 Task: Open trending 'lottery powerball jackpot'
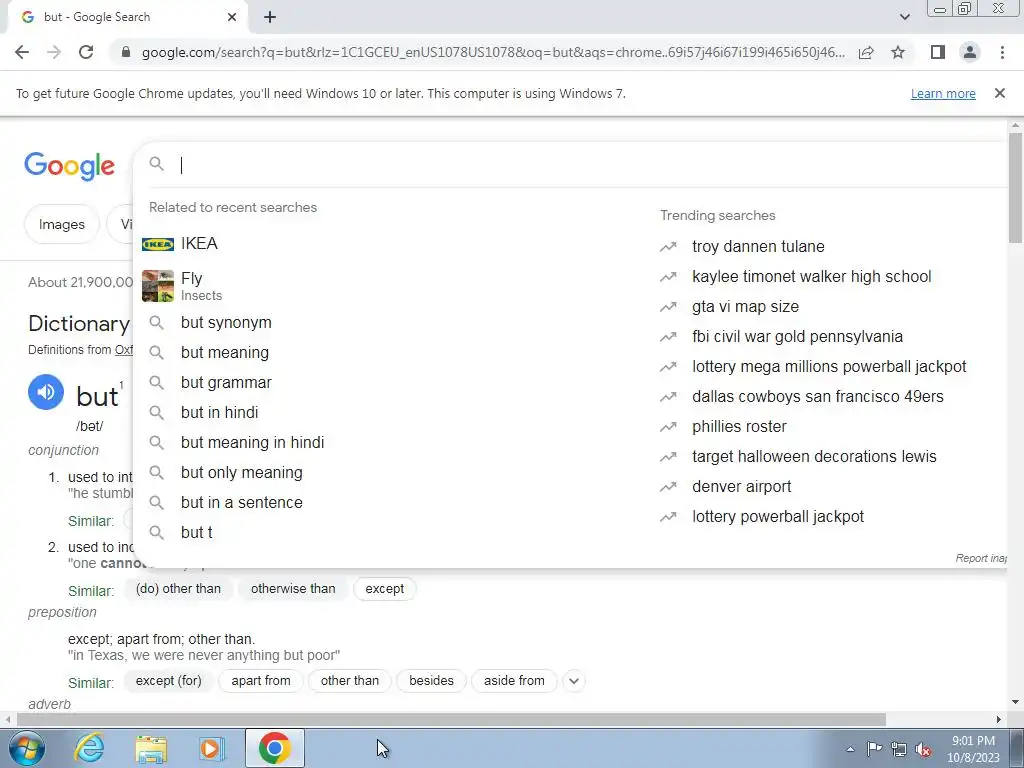[778, 517]
